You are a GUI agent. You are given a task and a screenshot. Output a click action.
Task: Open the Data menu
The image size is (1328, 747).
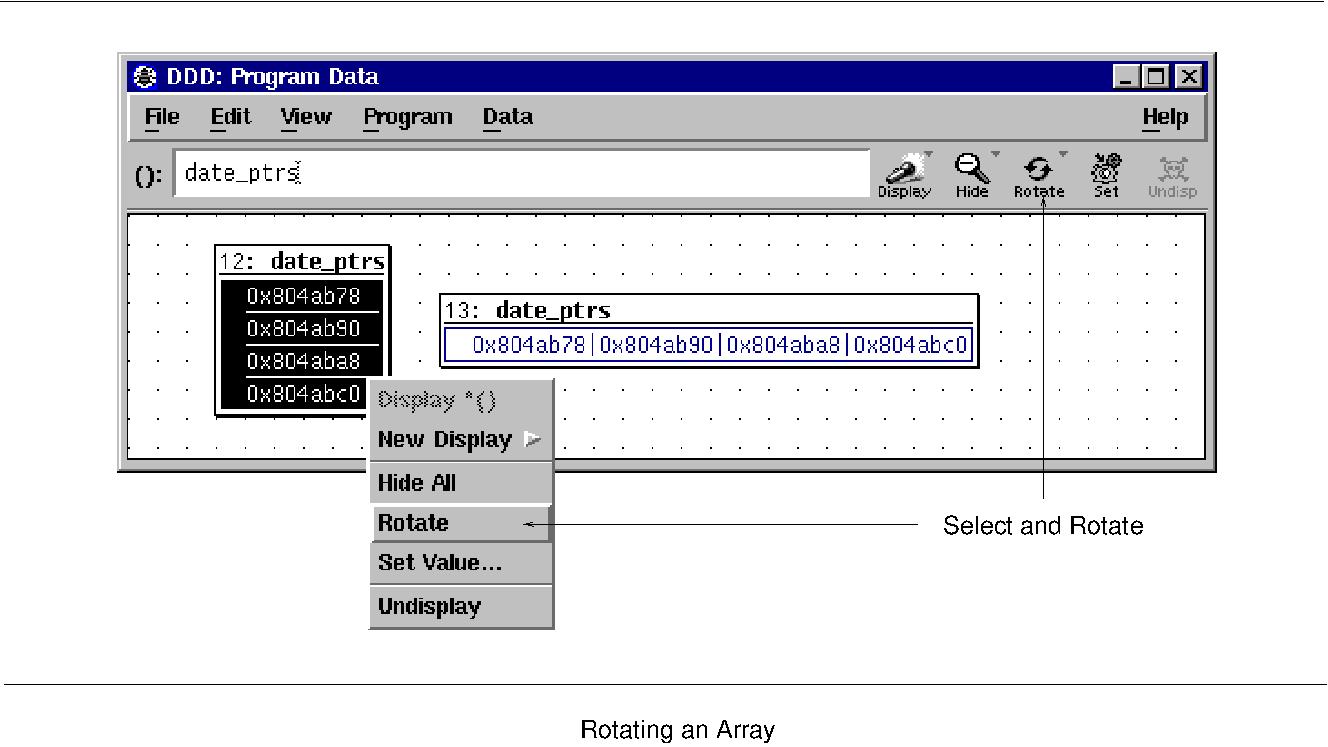pyautogui.click(x=508, y=117)
